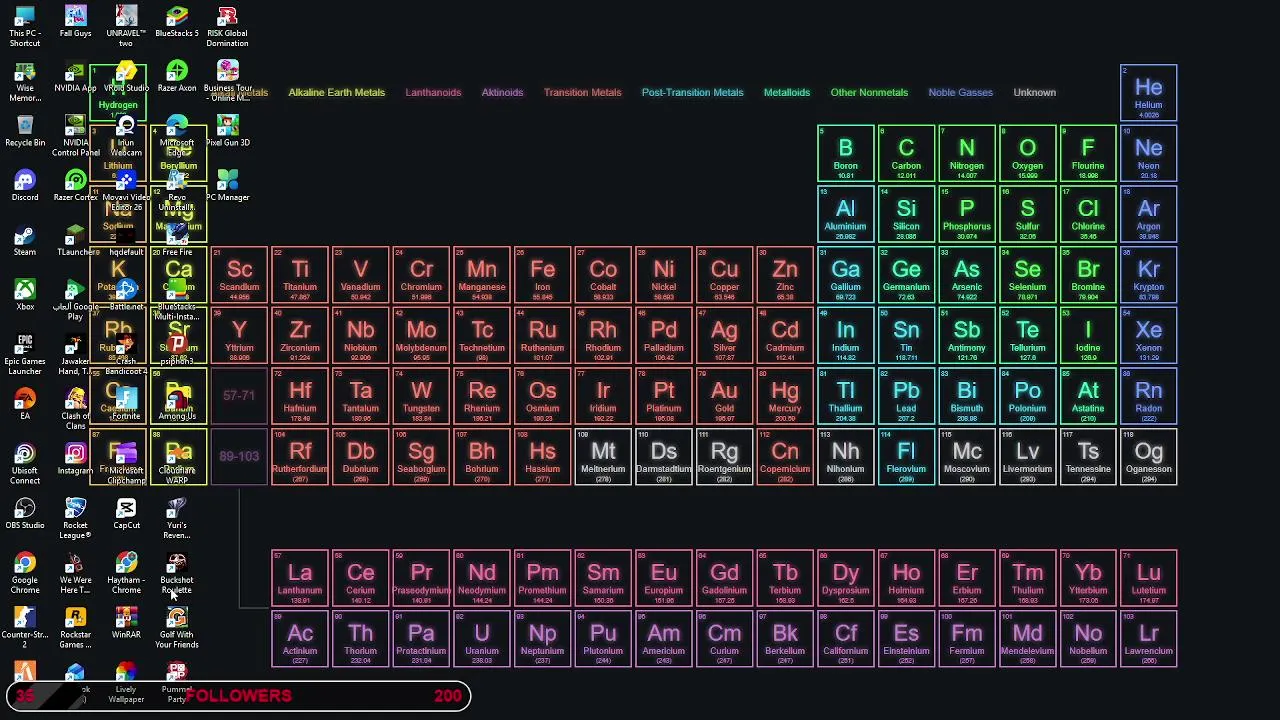Open BlueStacks Multi-Instance Manager icon
This screenshot has width=1280, height=720.
(x=177, y=300)
